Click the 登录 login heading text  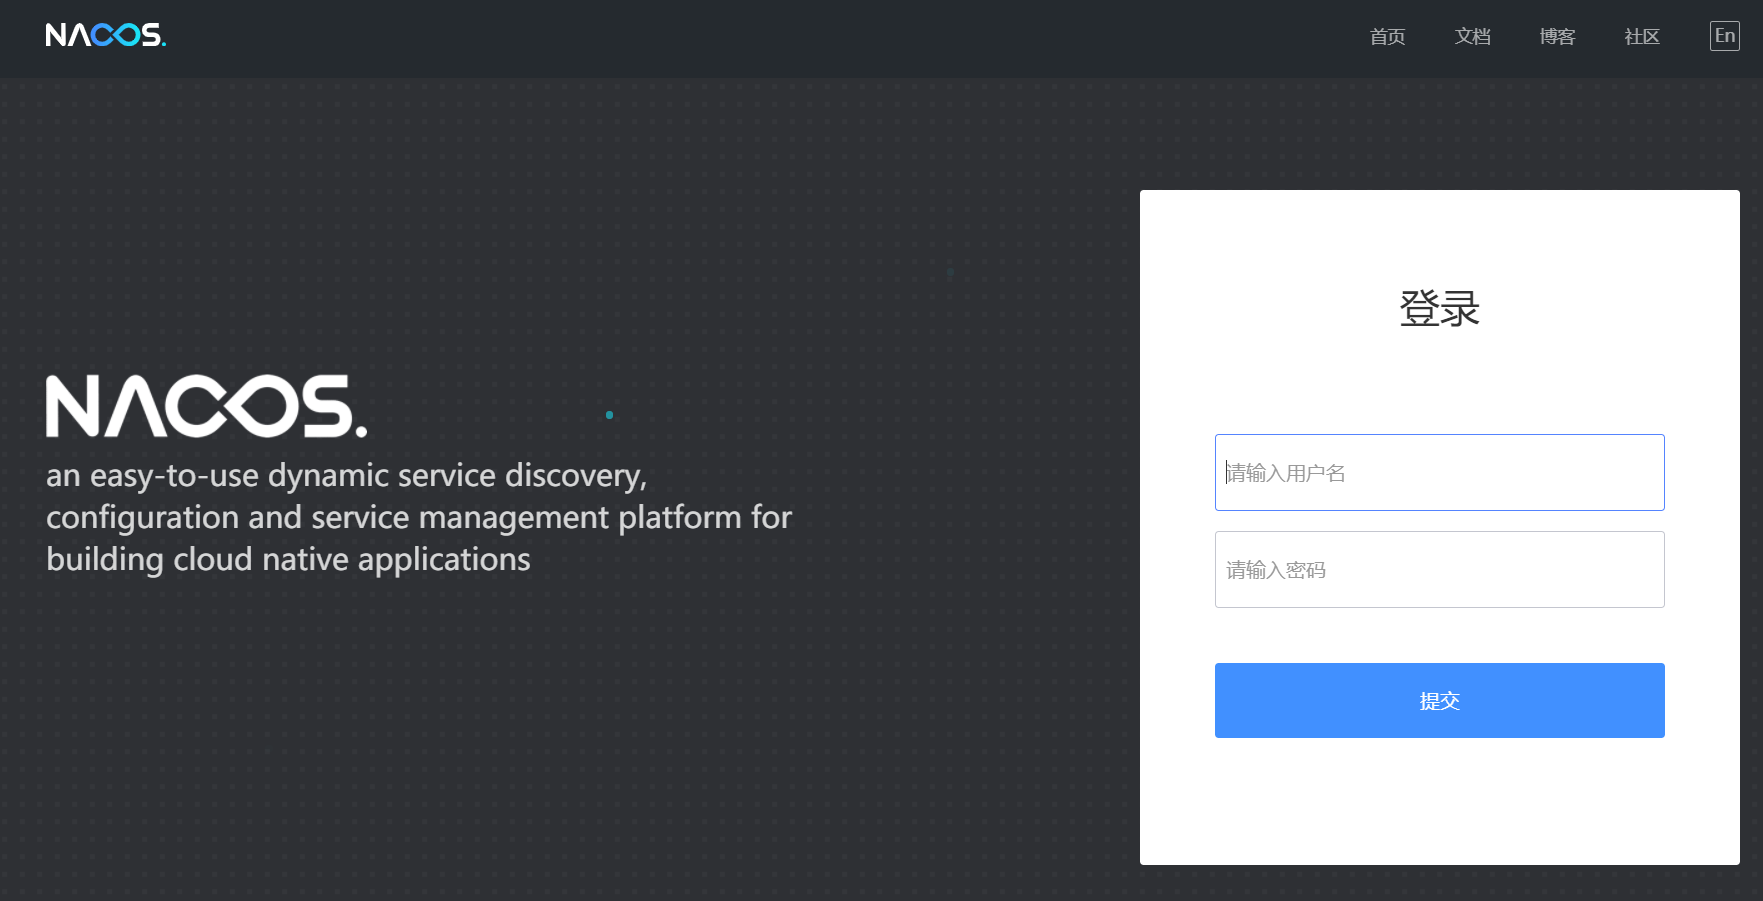tap(1440, 308)
